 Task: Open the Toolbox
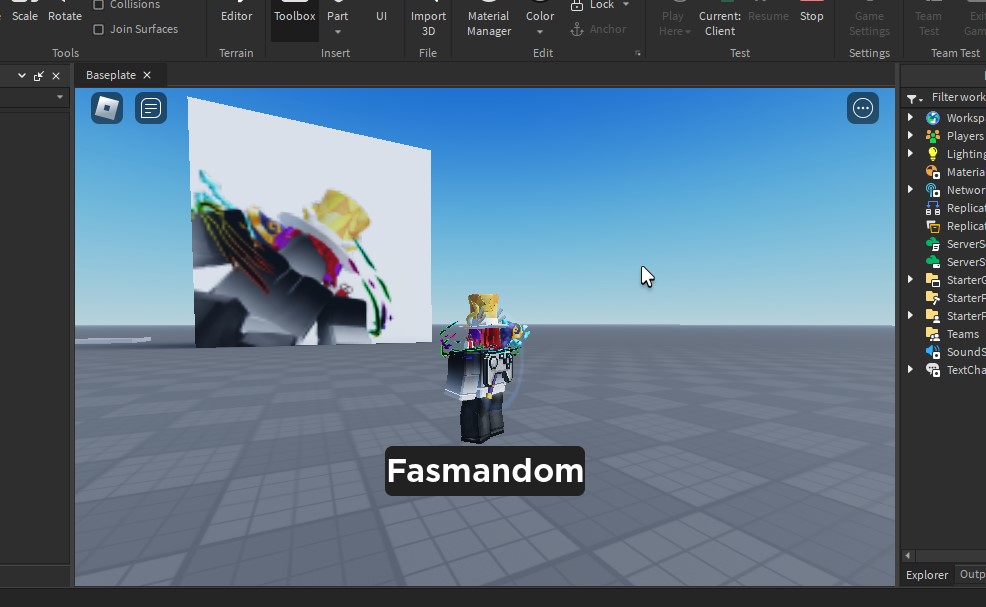click(293, 16)
